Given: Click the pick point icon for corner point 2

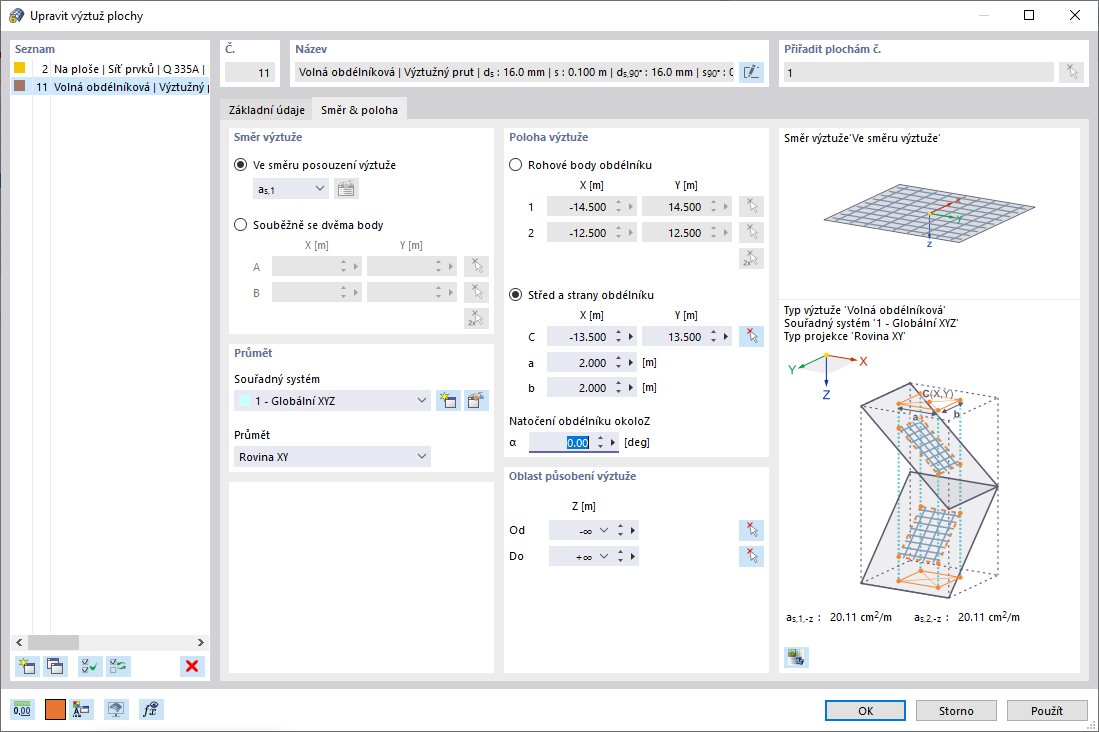Looking at the screenshot, I should click(x=751, y=232).
